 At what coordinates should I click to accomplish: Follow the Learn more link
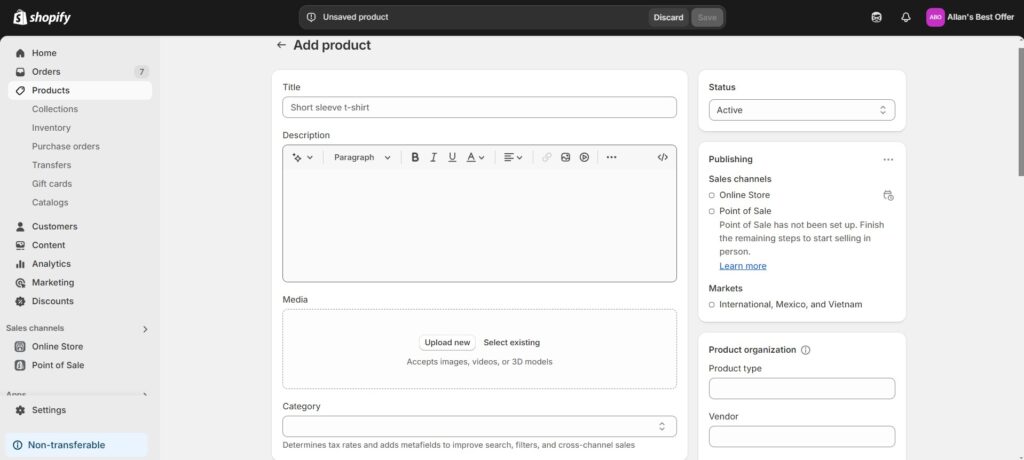click(x=742, y=266)
